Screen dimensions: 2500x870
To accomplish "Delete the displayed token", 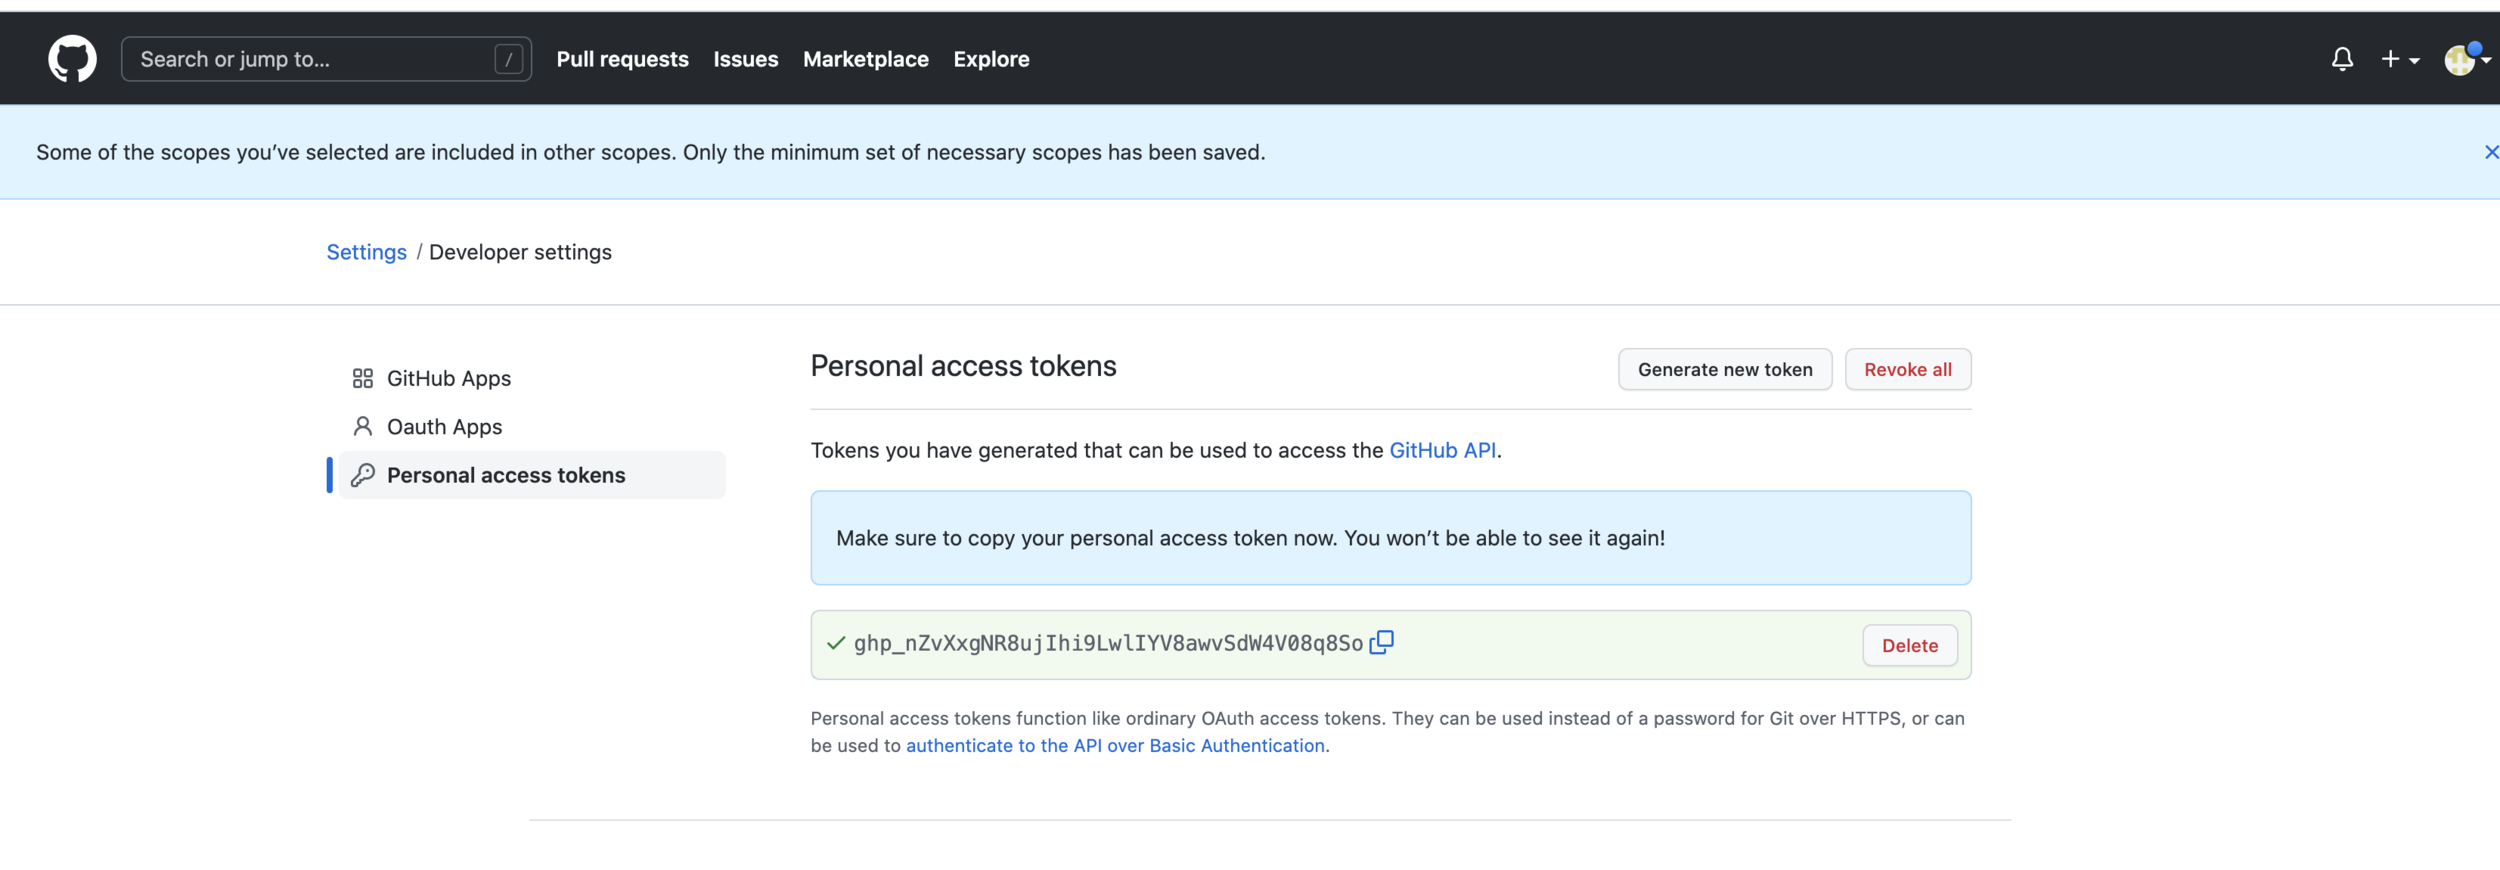I will click(1910, 645).
